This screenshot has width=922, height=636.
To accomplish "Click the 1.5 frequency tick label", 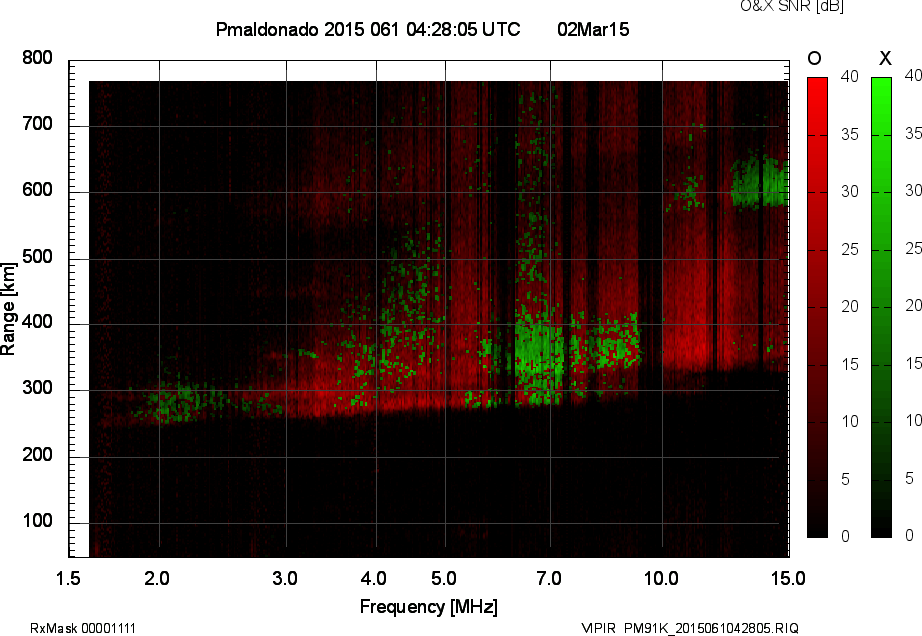I will click(68, 578).
